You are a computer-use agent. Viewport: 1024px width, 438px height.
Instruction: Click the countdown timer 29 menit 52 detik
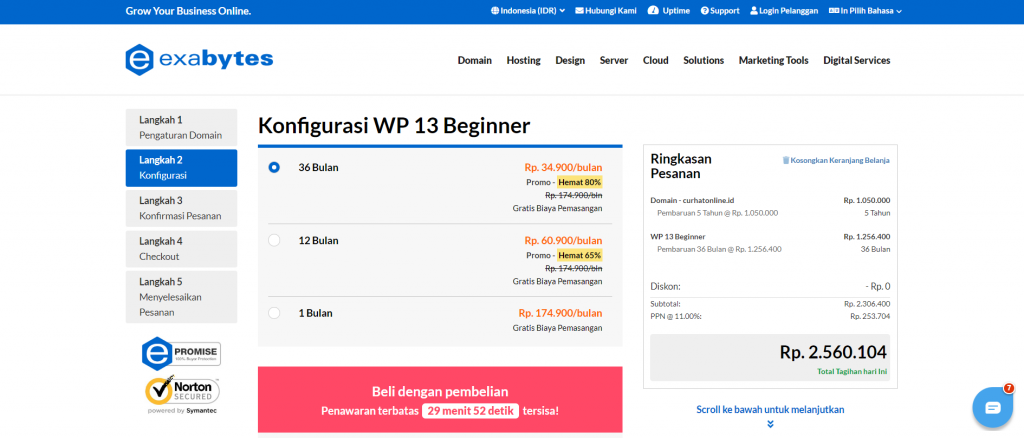coord(470,411)
